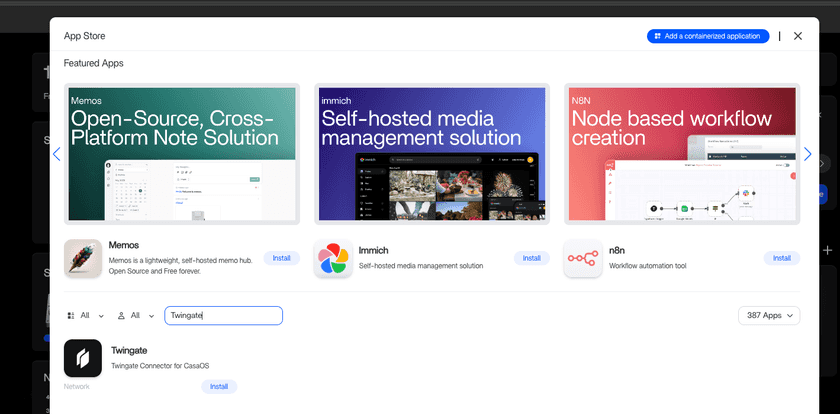The width and height of the screenshot is (840, 414).
Task: Close the App Store dialog
Action: click(x=798, y=36)
